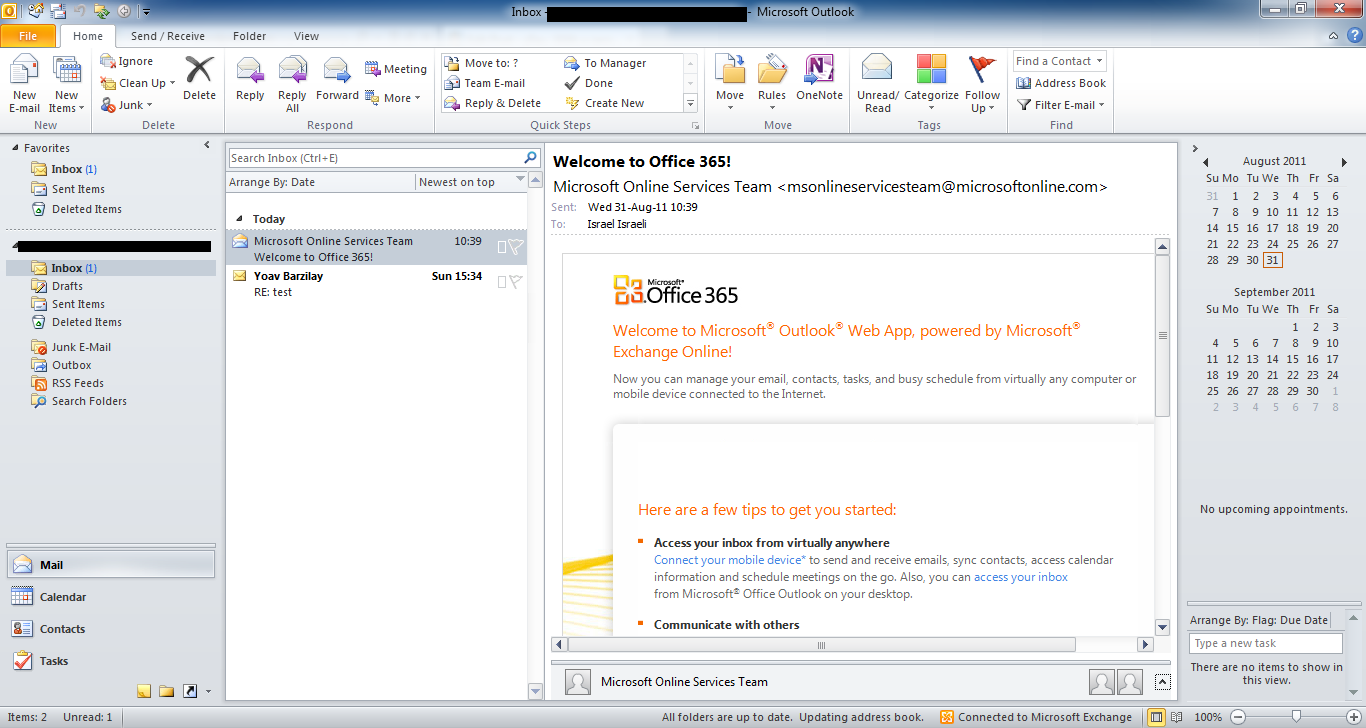Select 'To Manager' quick step
This screenshot has width=1366, height=728.
click(606, 63)
